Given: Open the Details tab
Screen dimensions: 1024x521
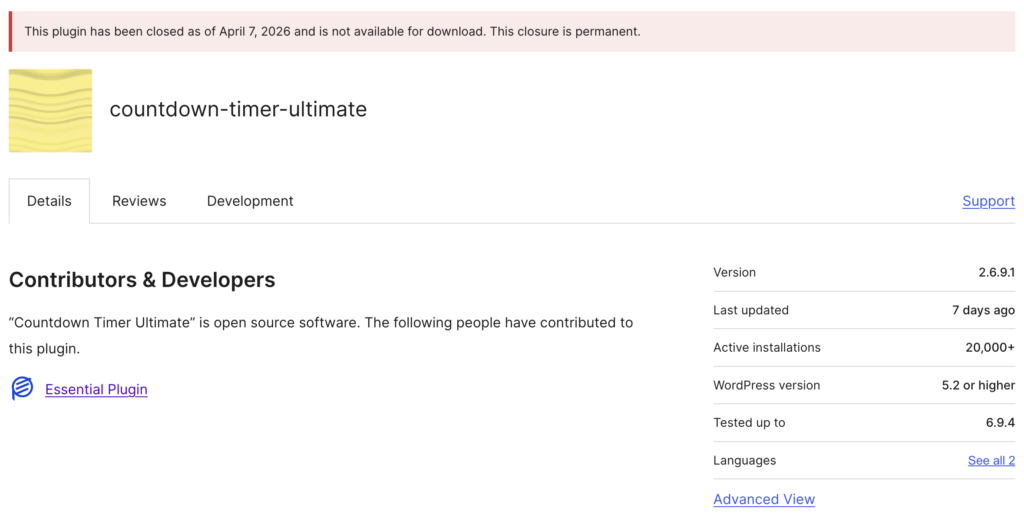Looking at the screenshot, I should [x=49, y=201].
